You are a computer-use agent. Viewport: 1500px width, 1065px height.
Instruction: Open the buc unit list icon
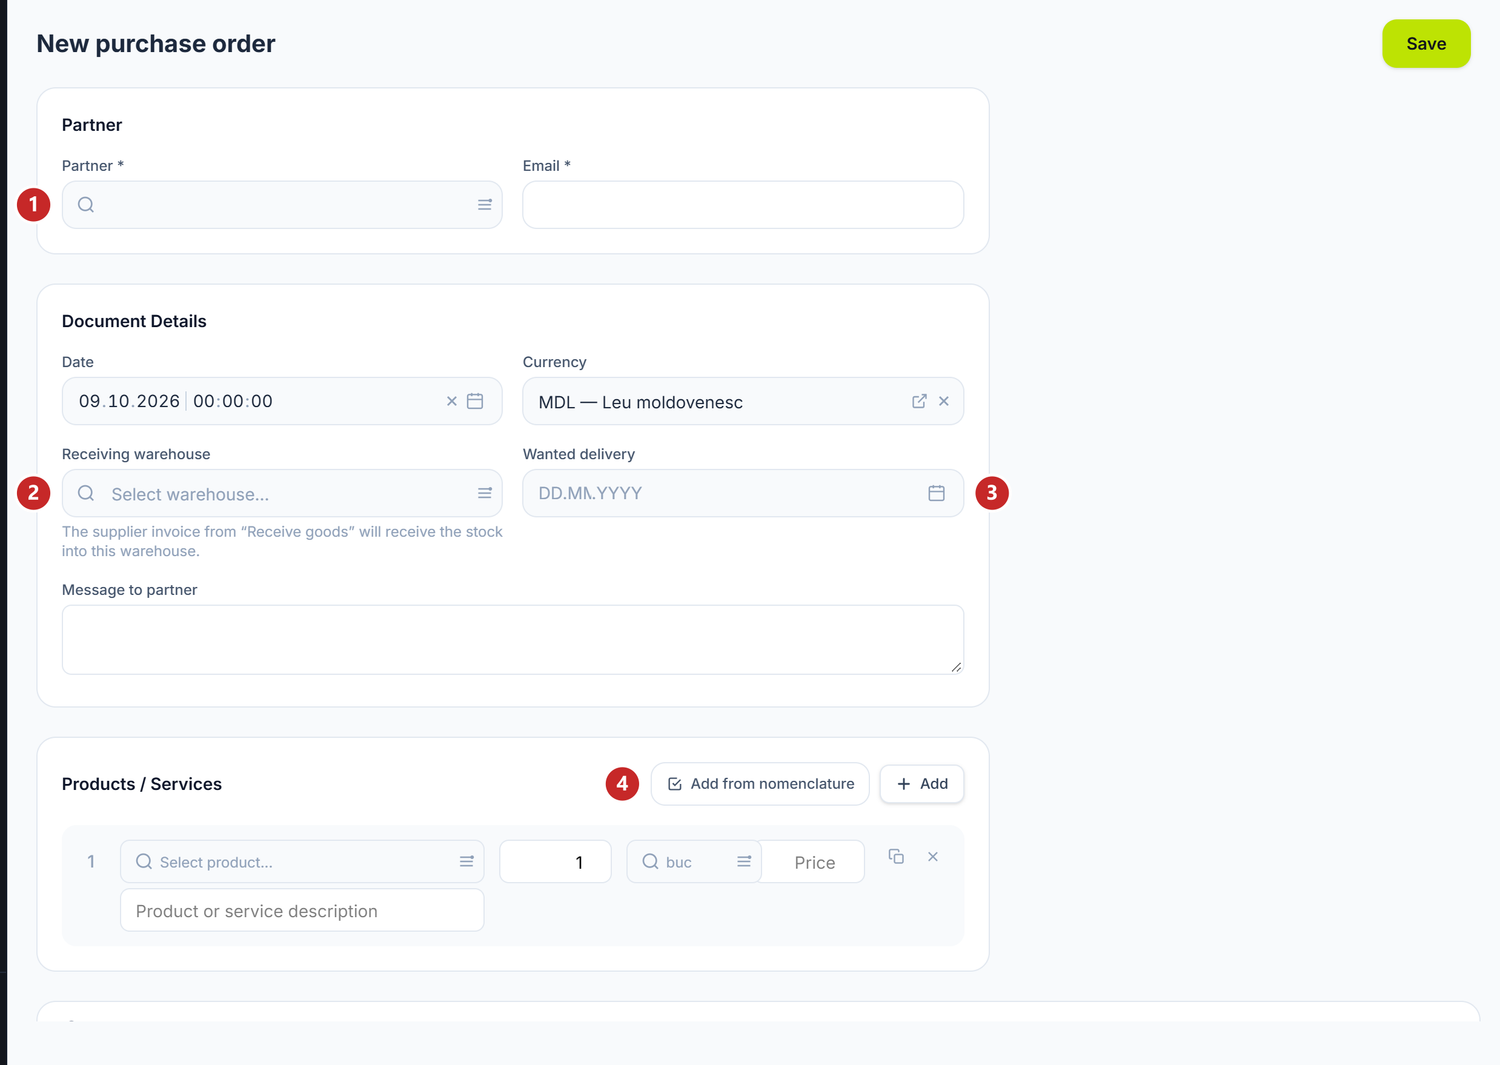pos(744,861)
